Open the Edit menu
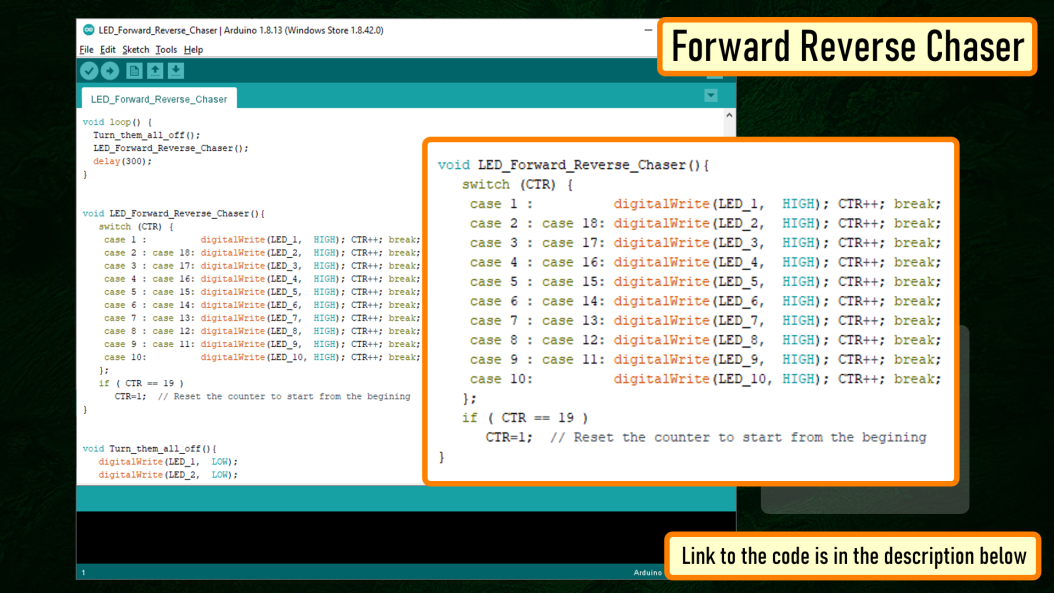The height and width of the screenshot is (593, 1054). pos(108,50)
